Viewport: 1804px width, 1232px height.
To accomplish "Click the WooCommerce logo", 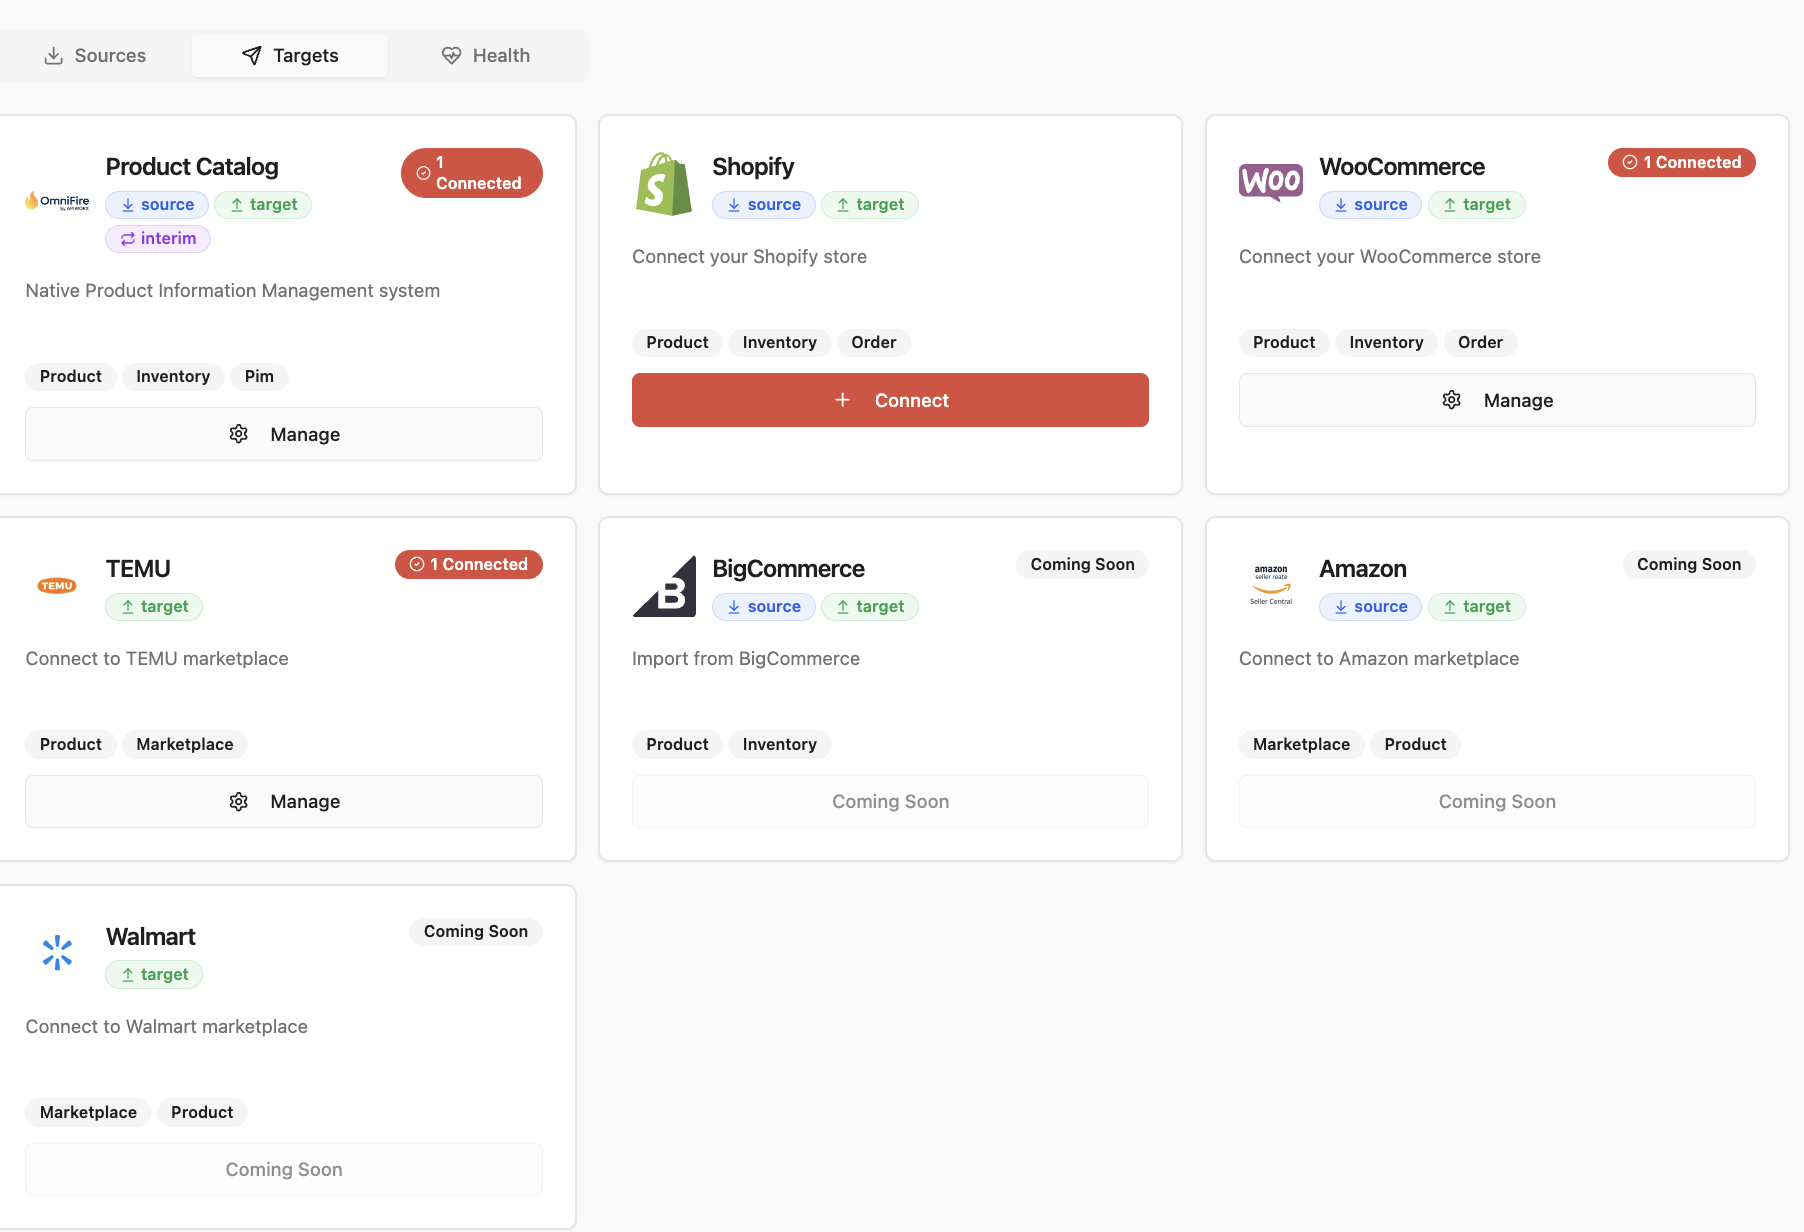I will click(x=1270, y=183).
